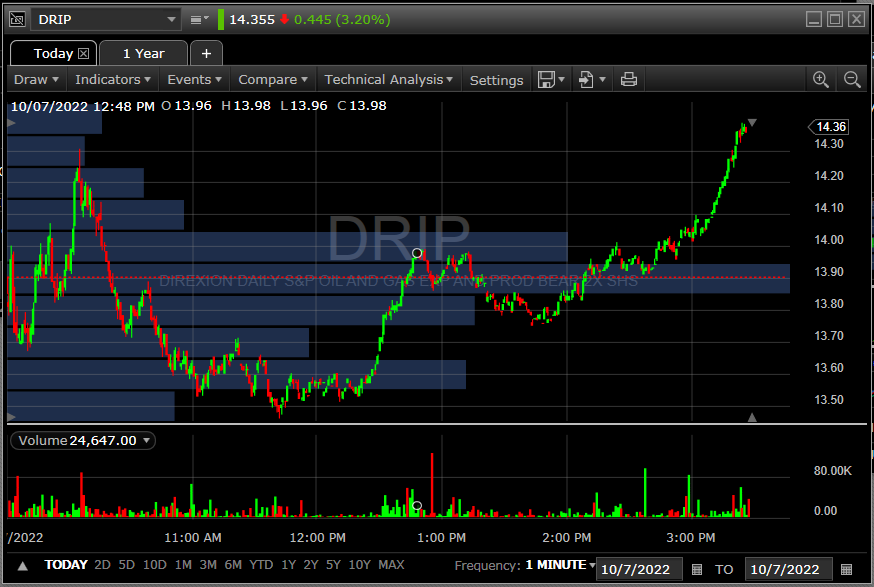
Task: Expand the save options arrow
Action: click(562, 80)
